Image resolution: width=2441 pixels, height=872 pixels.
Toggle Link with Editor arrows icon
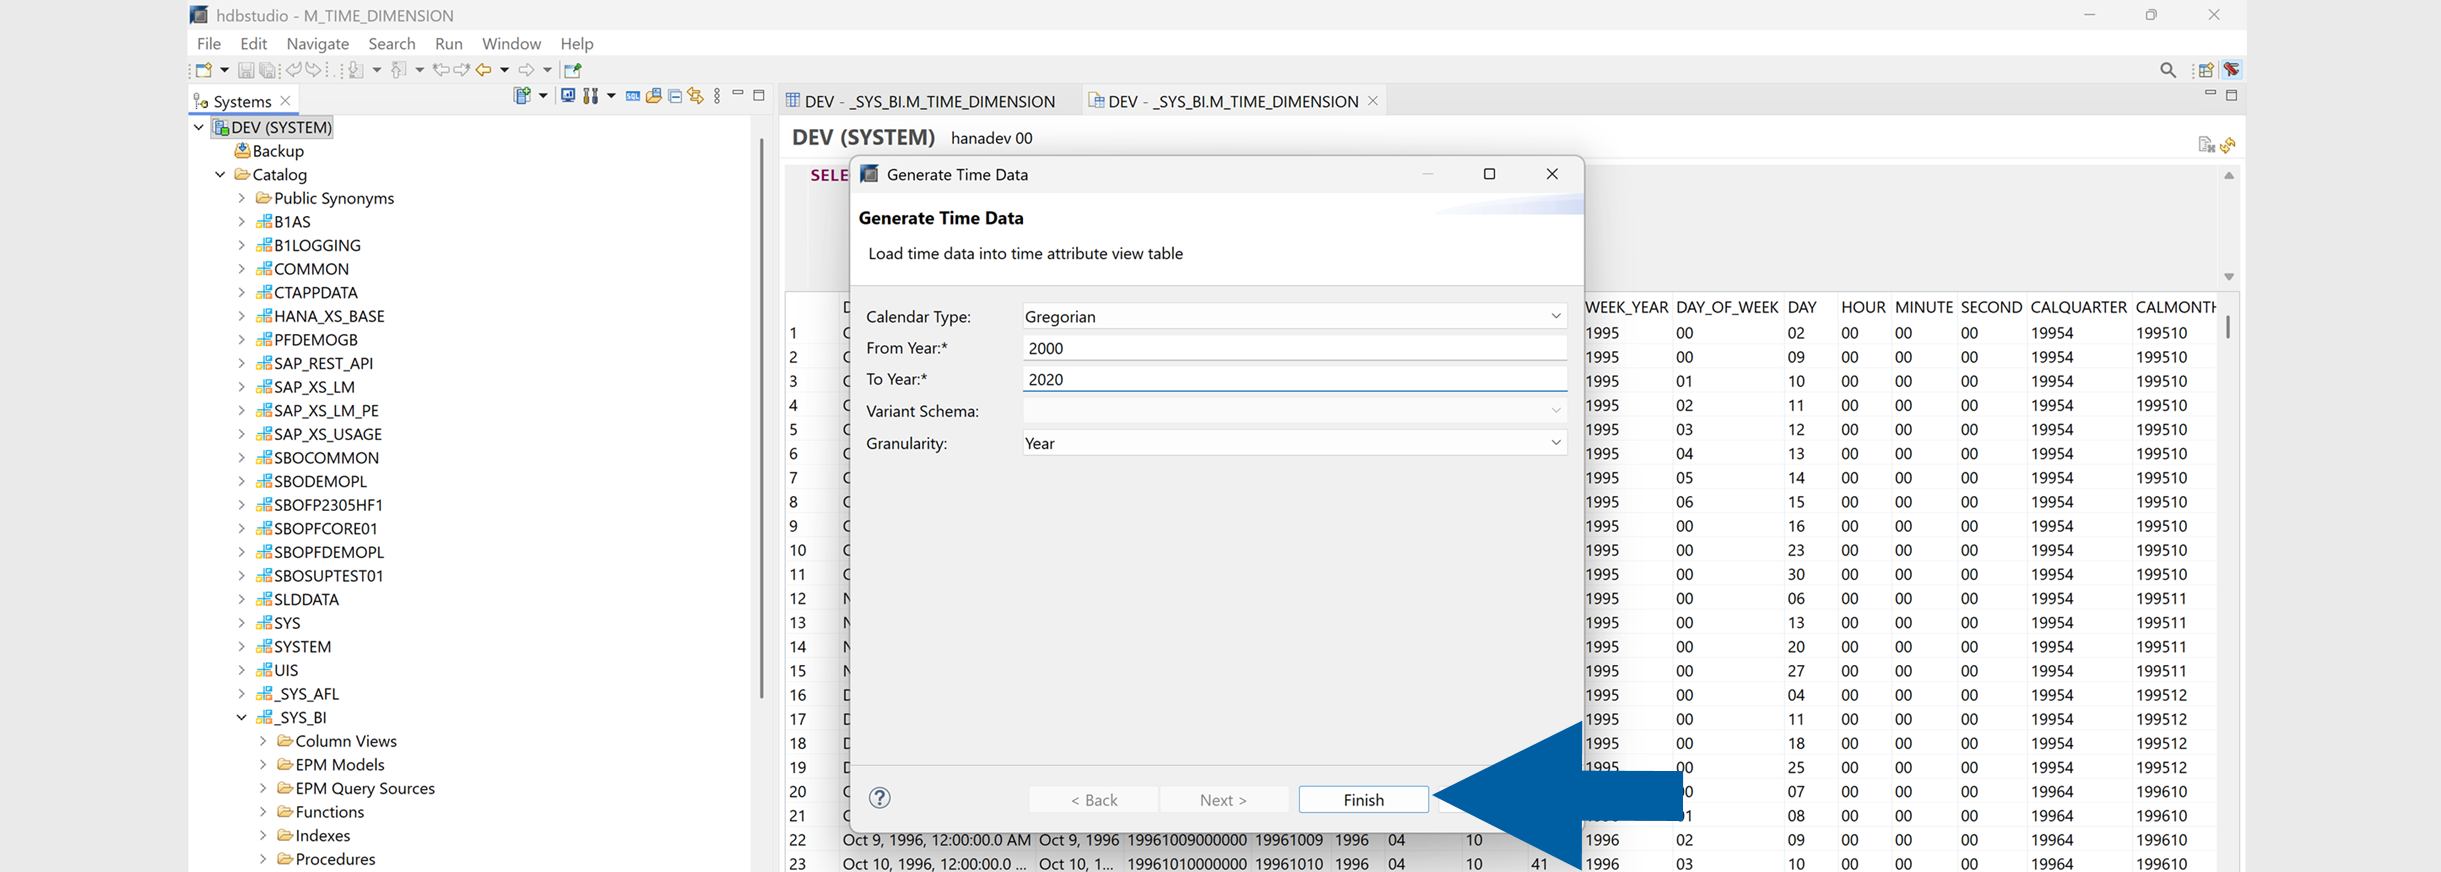coord(696,96)
